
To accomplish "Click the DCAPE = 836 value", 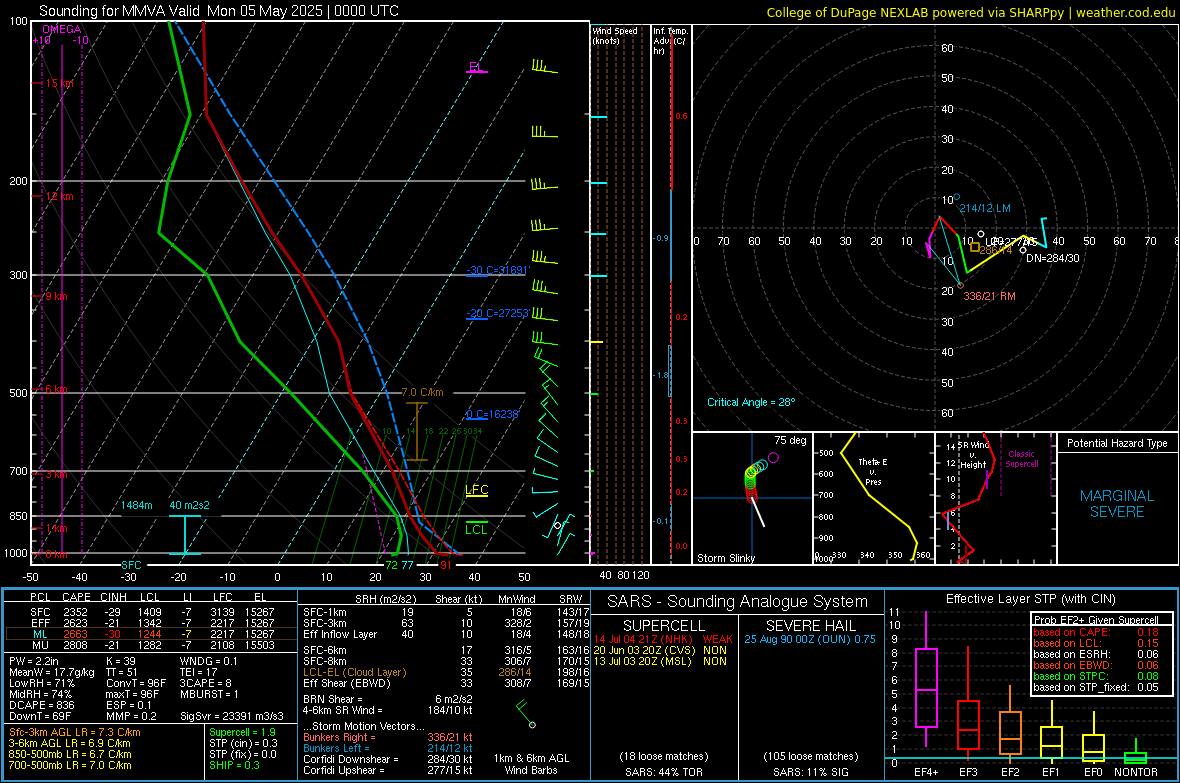I will click(41, 705).
